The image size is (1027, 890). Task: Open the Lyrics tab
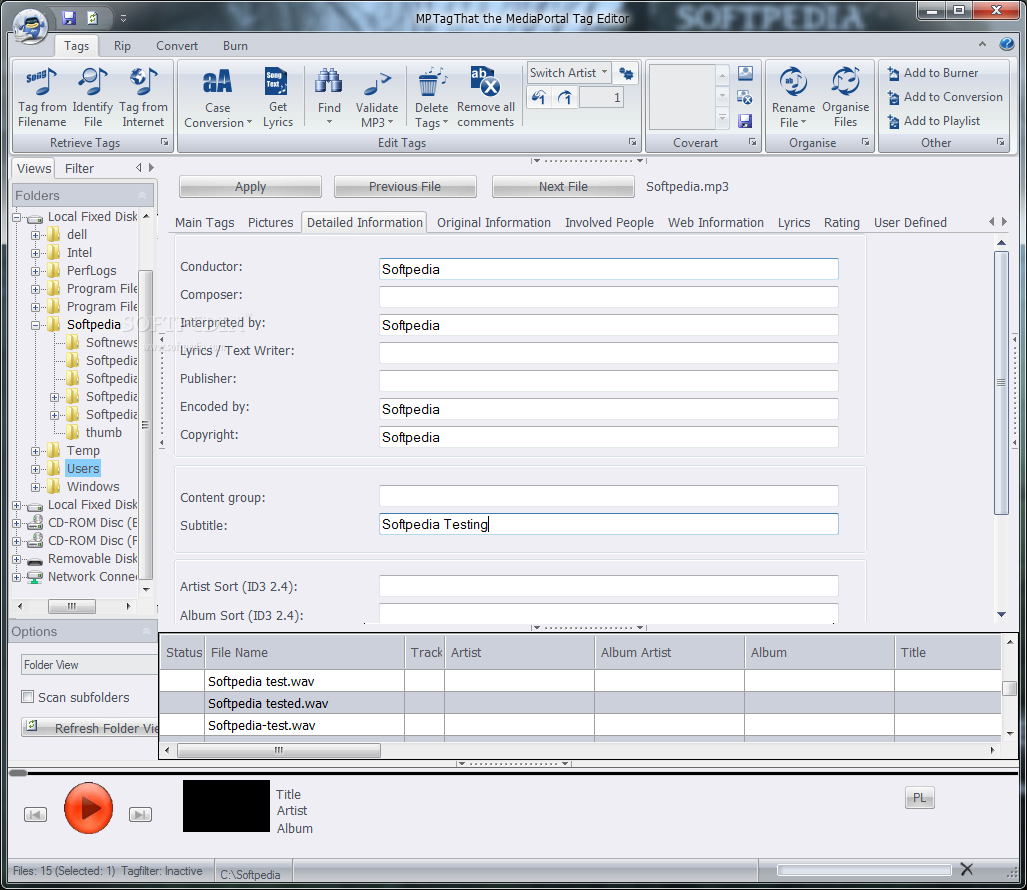[x=794, y=223]
